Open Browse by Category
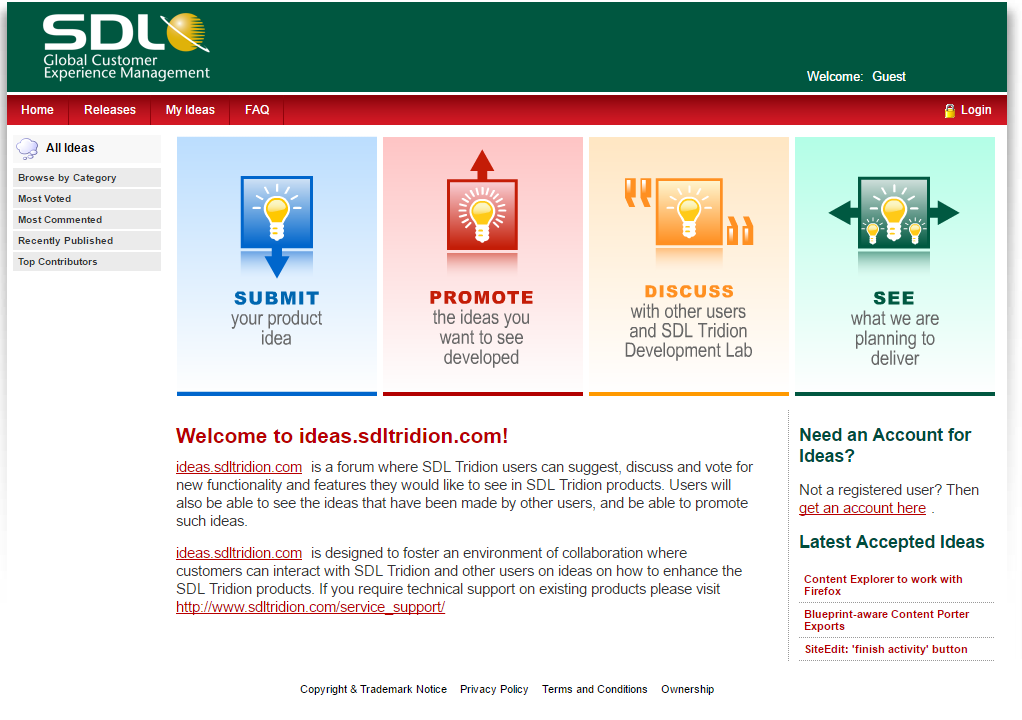1022x720 pixels. [x=87, y=178]
